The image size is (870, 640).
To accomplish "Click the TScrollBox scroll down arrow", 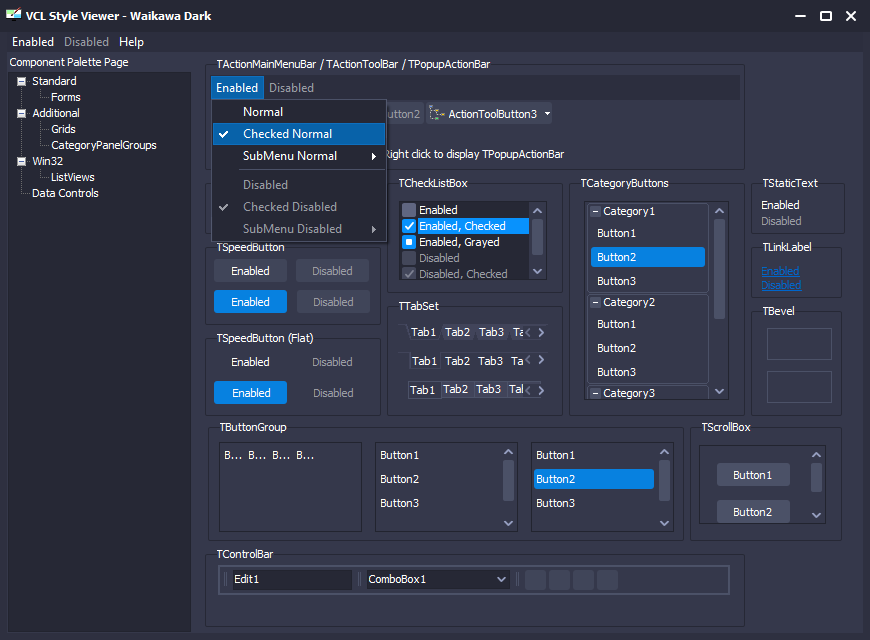I will coord(816,515).
